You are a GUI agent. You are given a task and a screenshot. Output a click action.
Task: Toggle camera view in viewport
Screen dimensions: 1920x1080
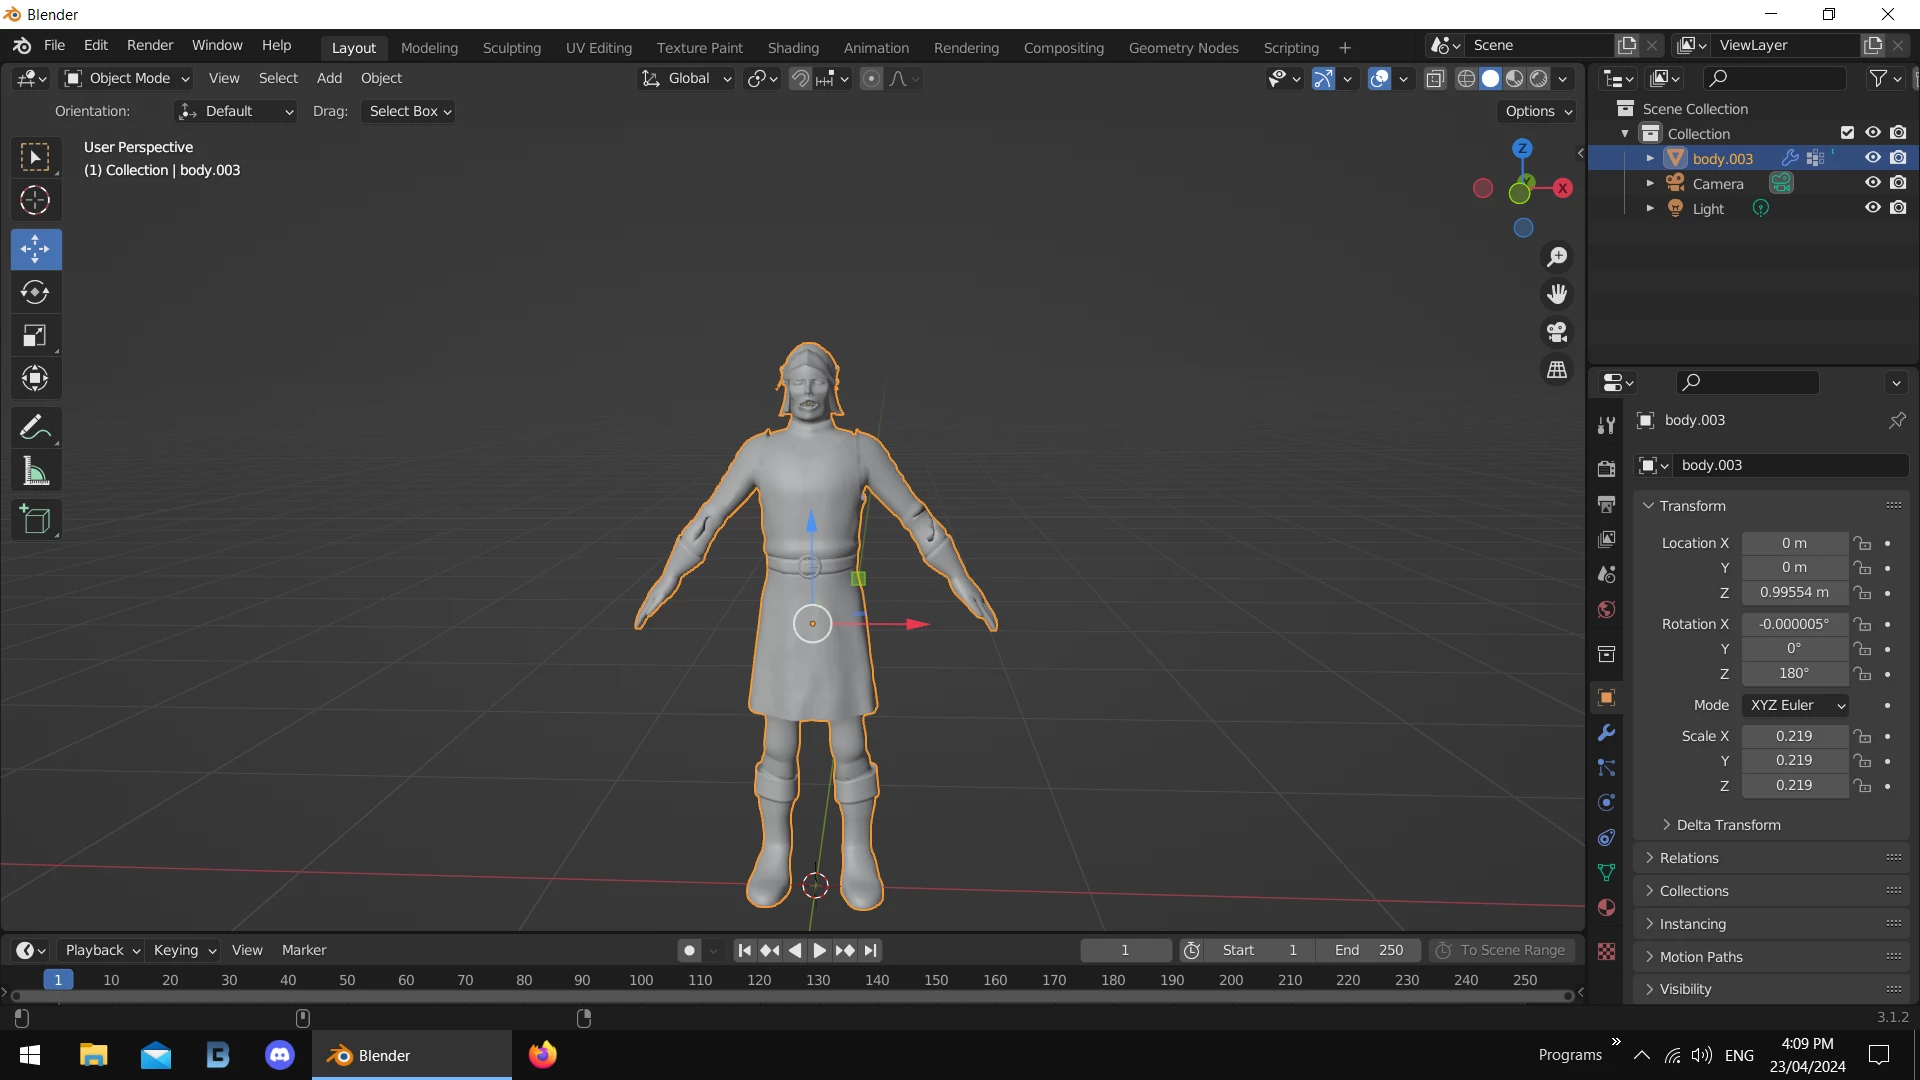point(1557,332)
